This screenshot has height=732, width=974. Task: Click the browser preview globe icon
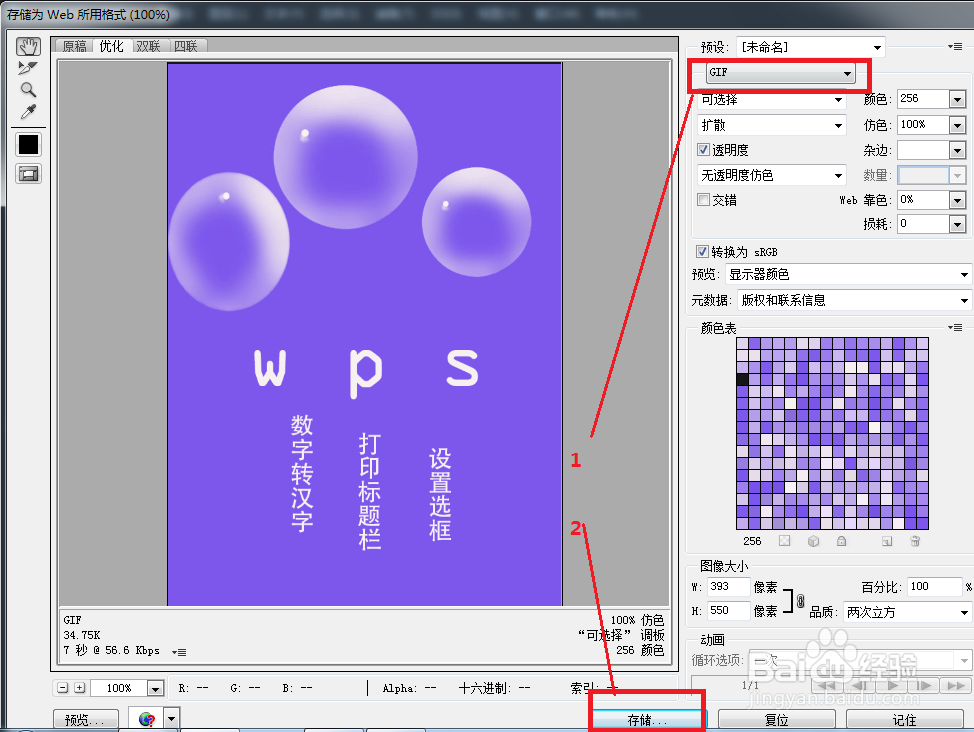[147, 719]
